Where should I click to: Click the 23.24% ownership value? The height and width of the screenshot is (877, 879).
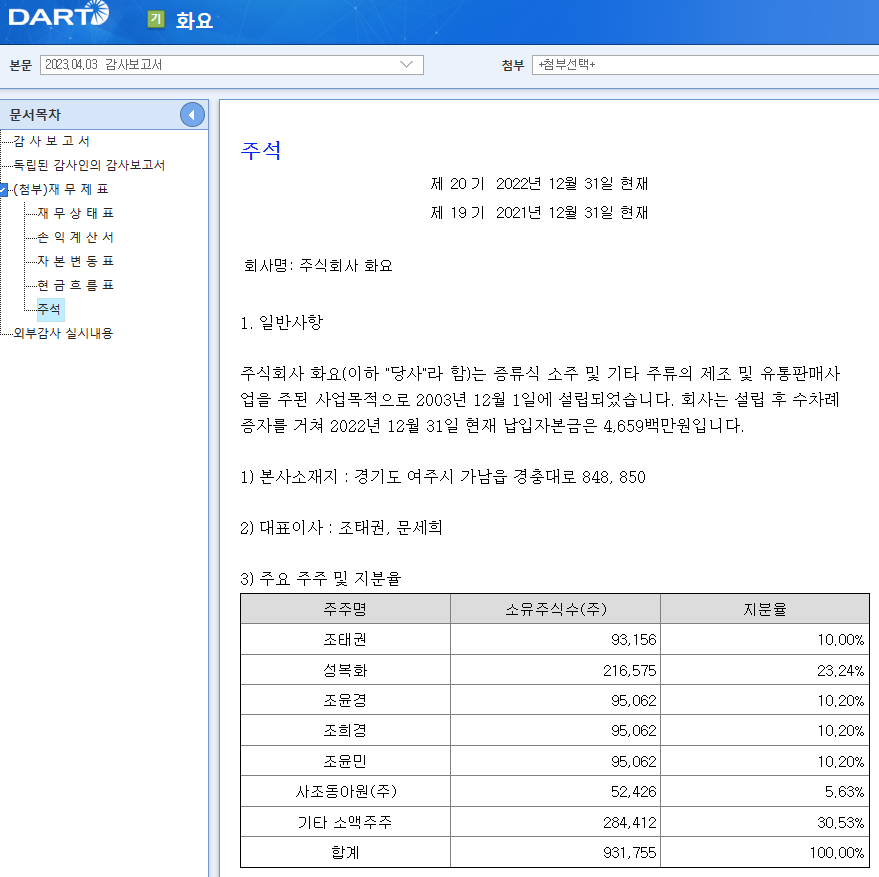[840, 671]
